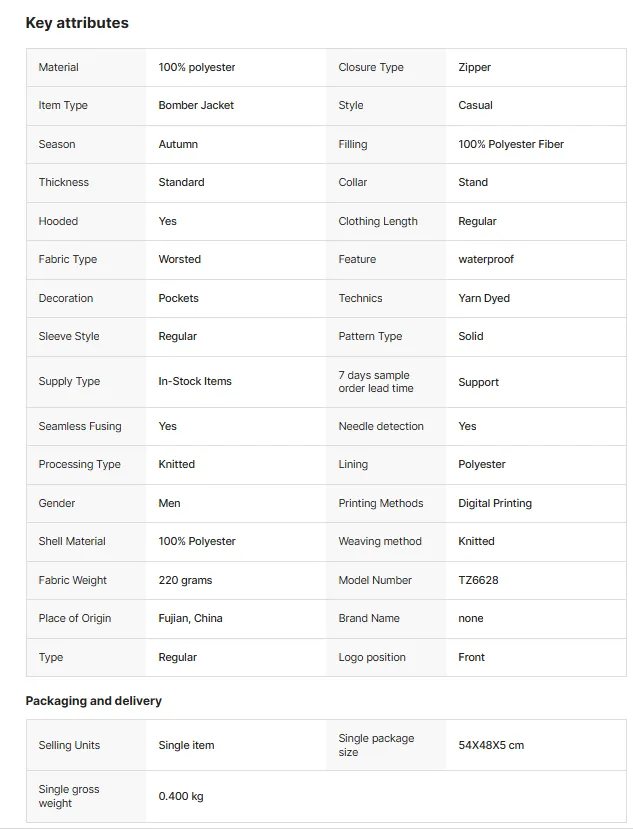This screenshot has width=633, height=829.
Task: Select the Zipper closure value
Action: [x=474, y=67]
